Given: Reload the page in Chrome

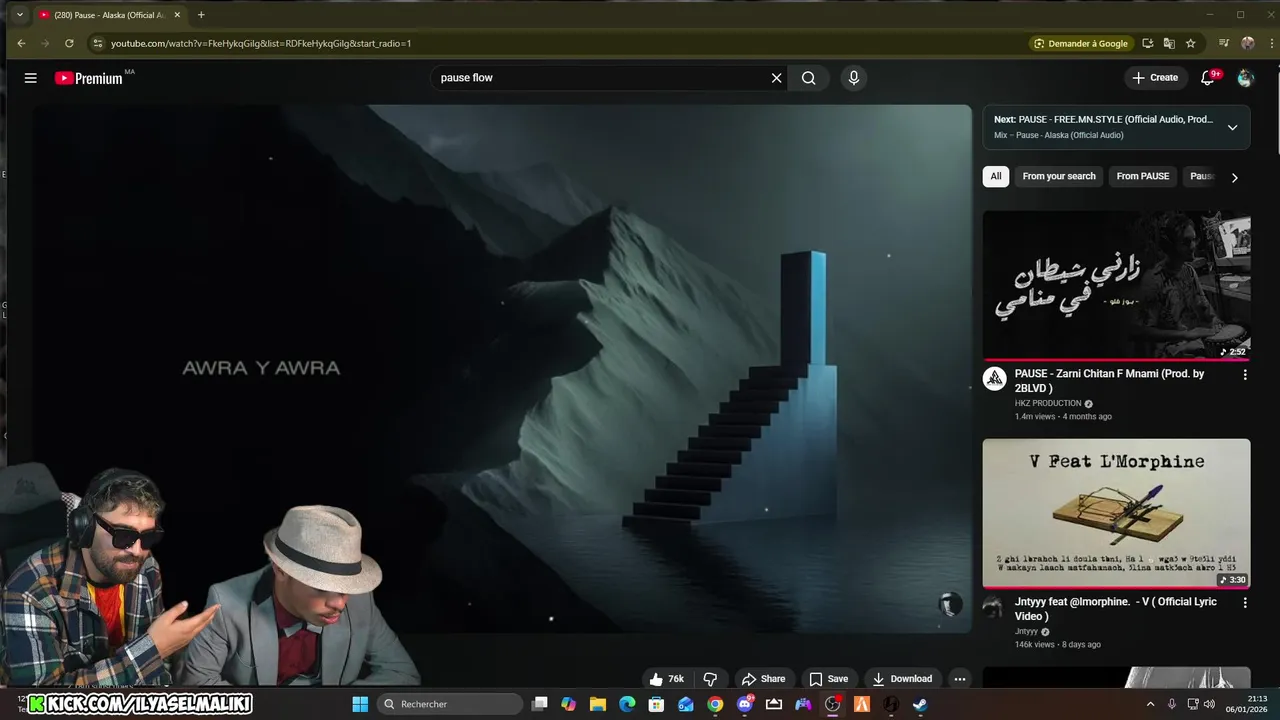Looking at the screenshot, I should [69, 43].
